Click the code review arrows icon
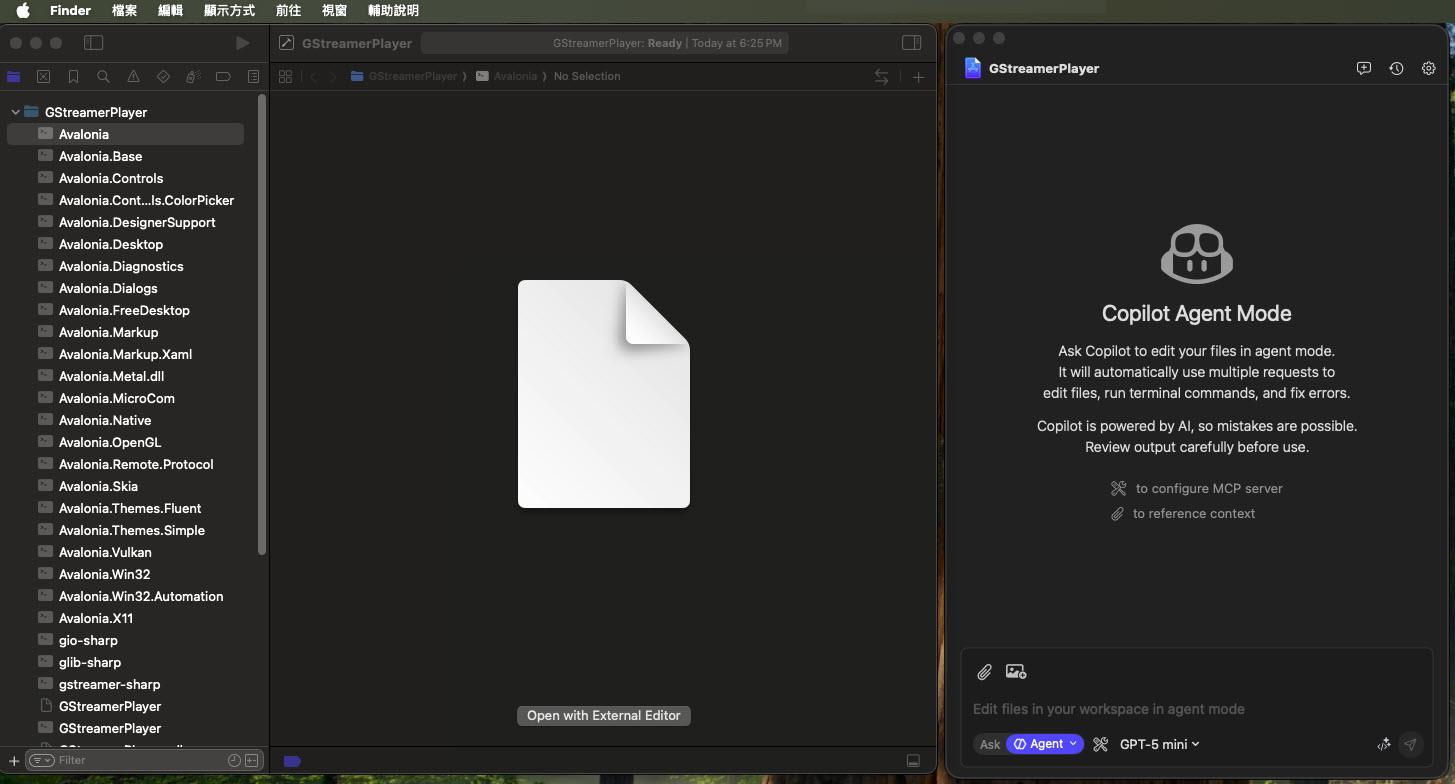Screen dimensions: 1455x784 point(881,76)
